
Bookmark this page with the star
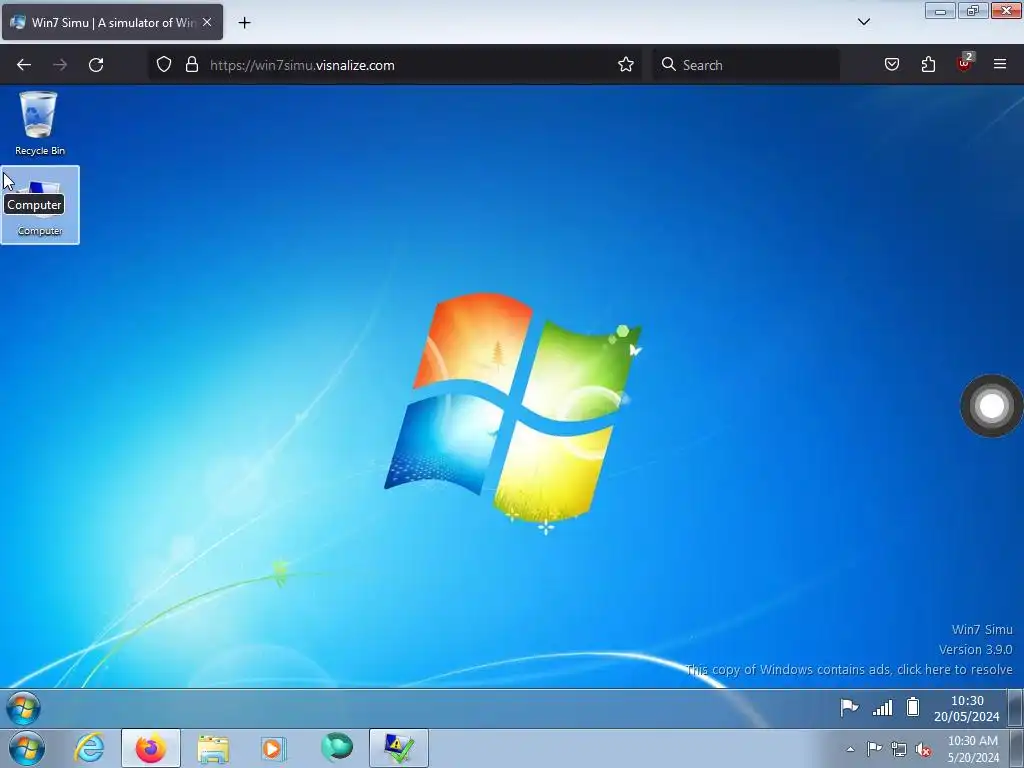[x=626, y=65]
